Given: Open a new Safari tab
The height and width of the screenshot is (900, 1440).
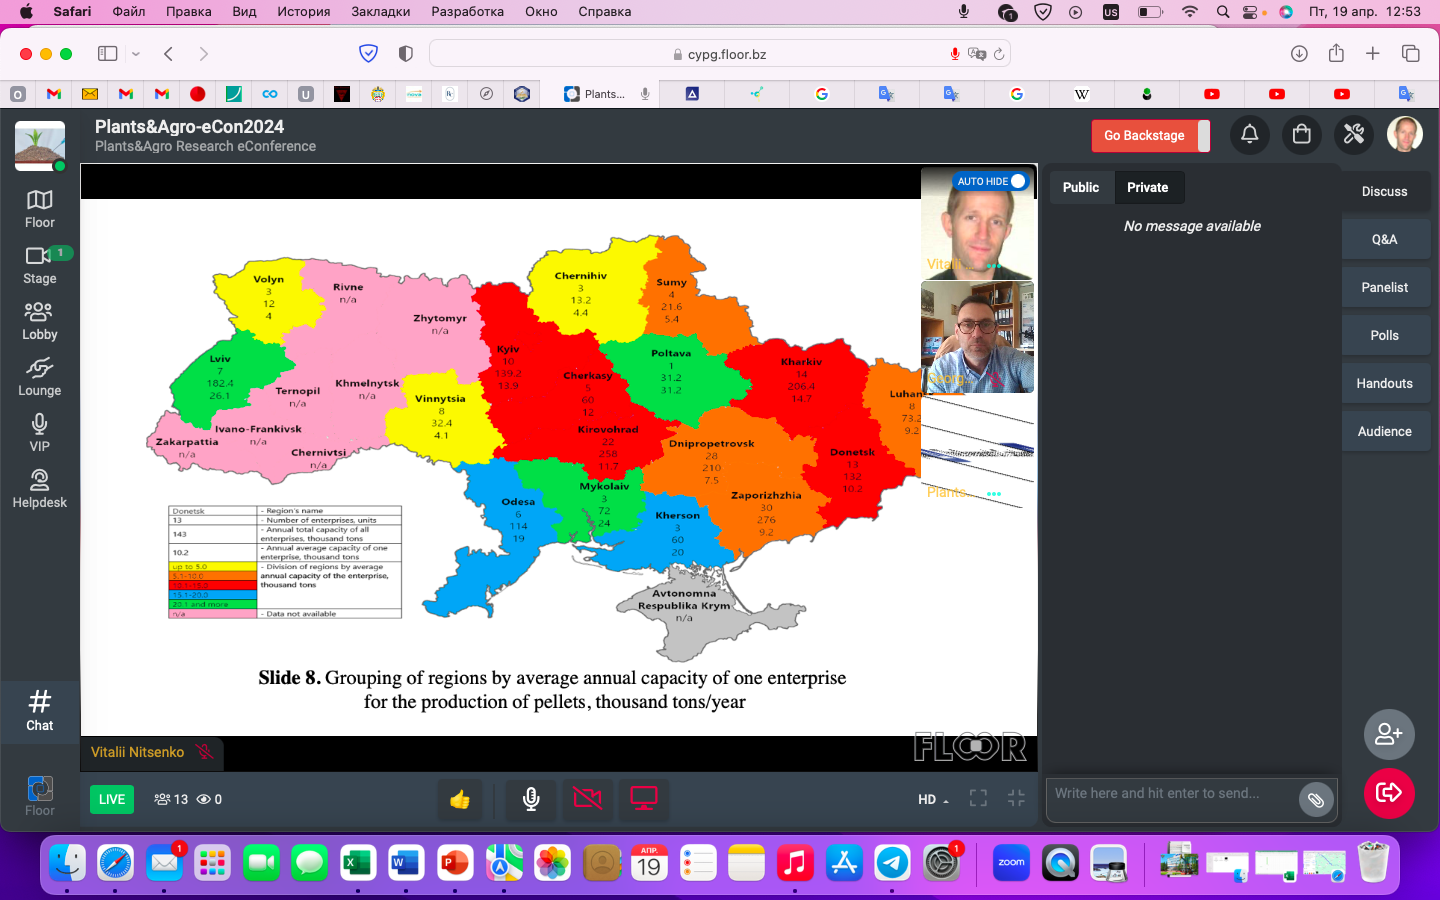Looking at the screenshot, I should [x=1373, y=54].
